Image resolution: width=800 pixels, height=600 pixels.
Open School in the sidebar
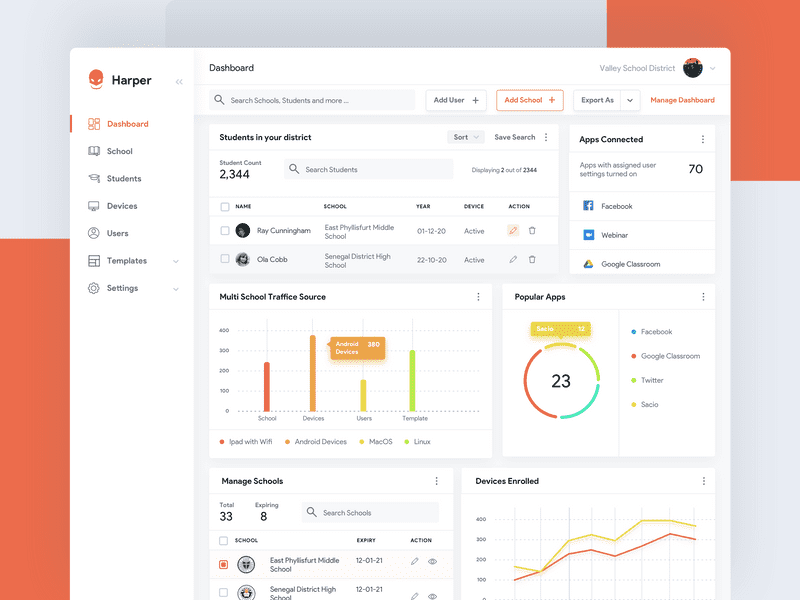click(x=119, y=151)
